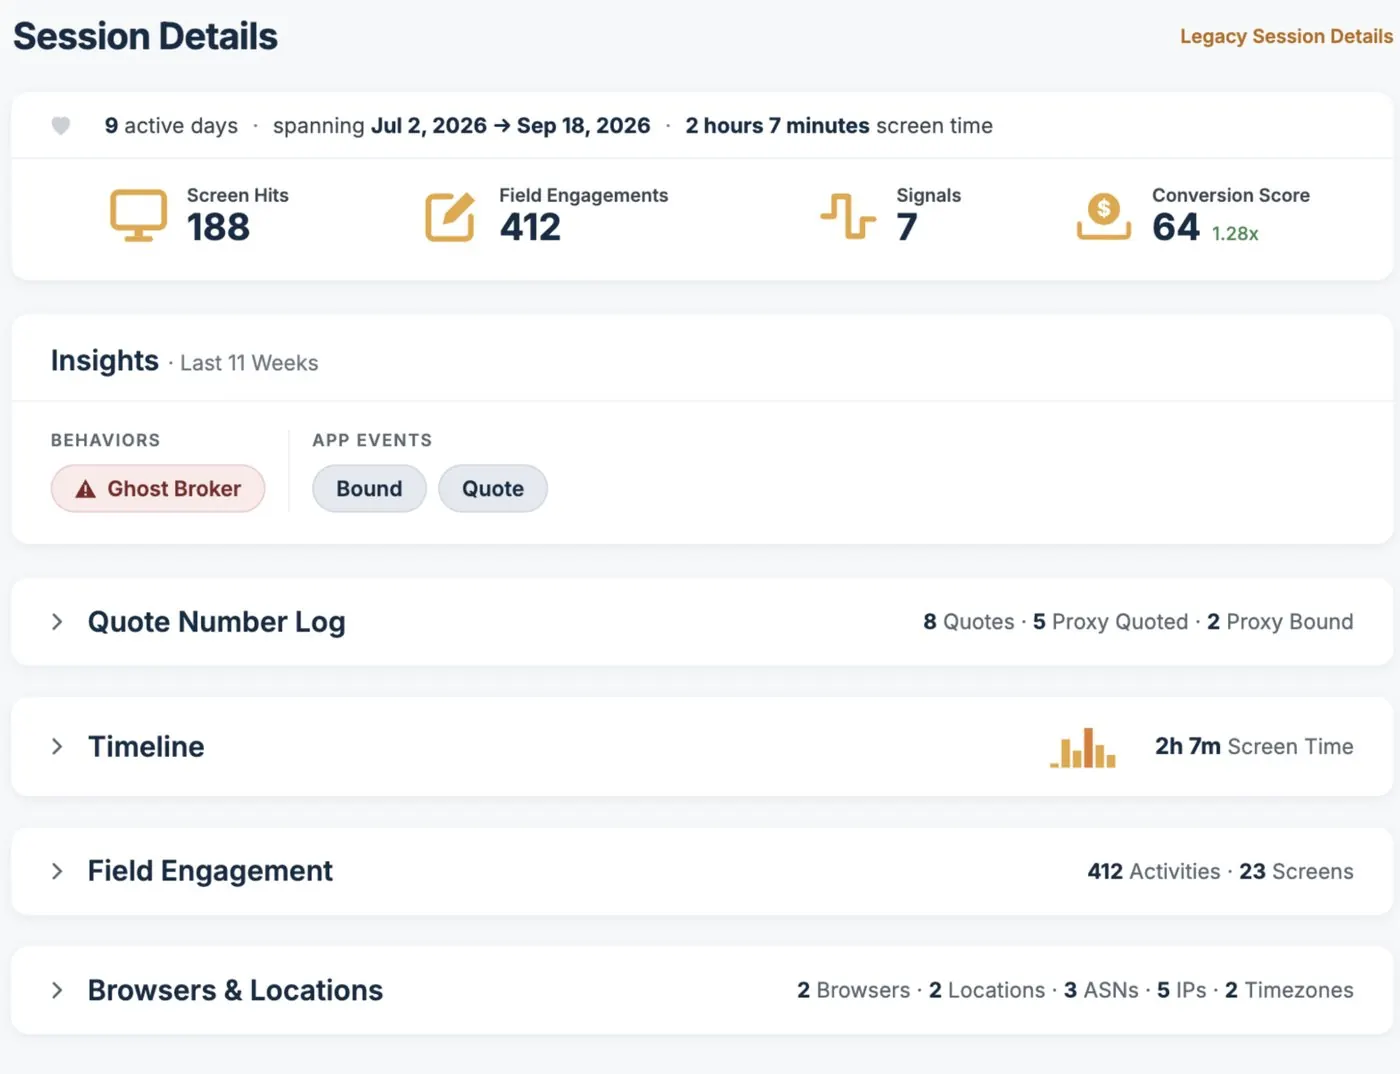Click the 2h 7m Screen Time summary
Viewport: 1400px width, 1074px height.
[1254, 746]
